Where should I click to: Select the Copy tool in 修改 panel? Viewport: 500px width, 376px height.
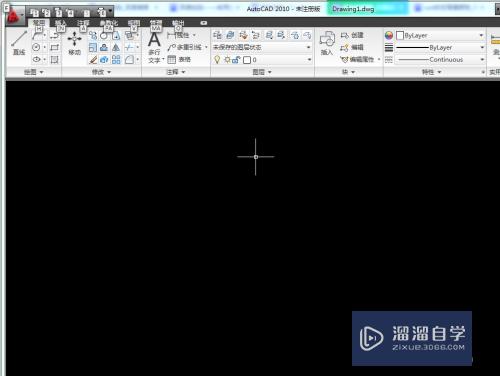(x=93, y=35)
